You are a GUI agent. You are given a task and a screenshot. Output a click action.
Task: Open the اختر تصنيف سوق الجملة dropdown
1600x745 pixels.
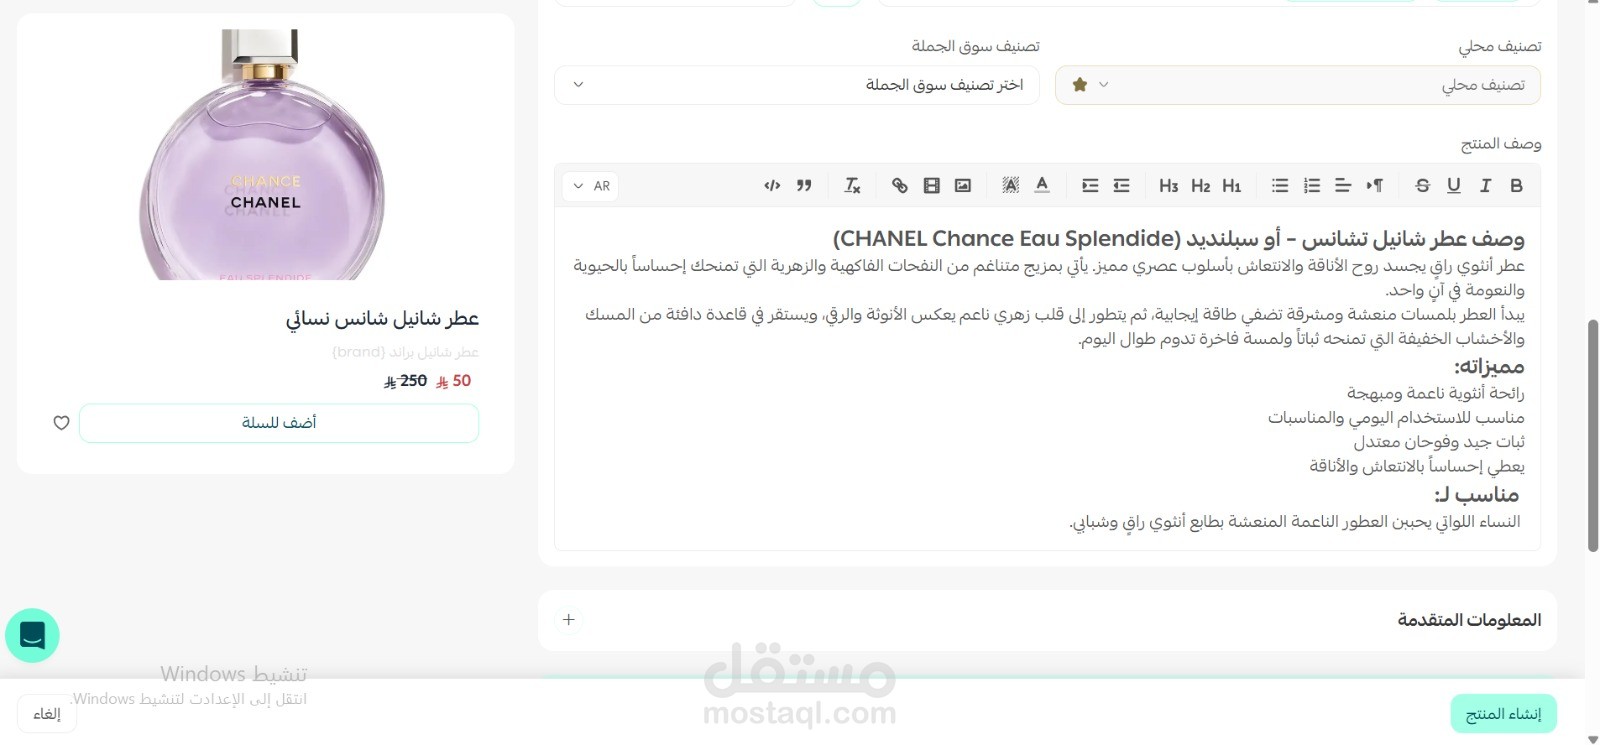tap(796, 85)
